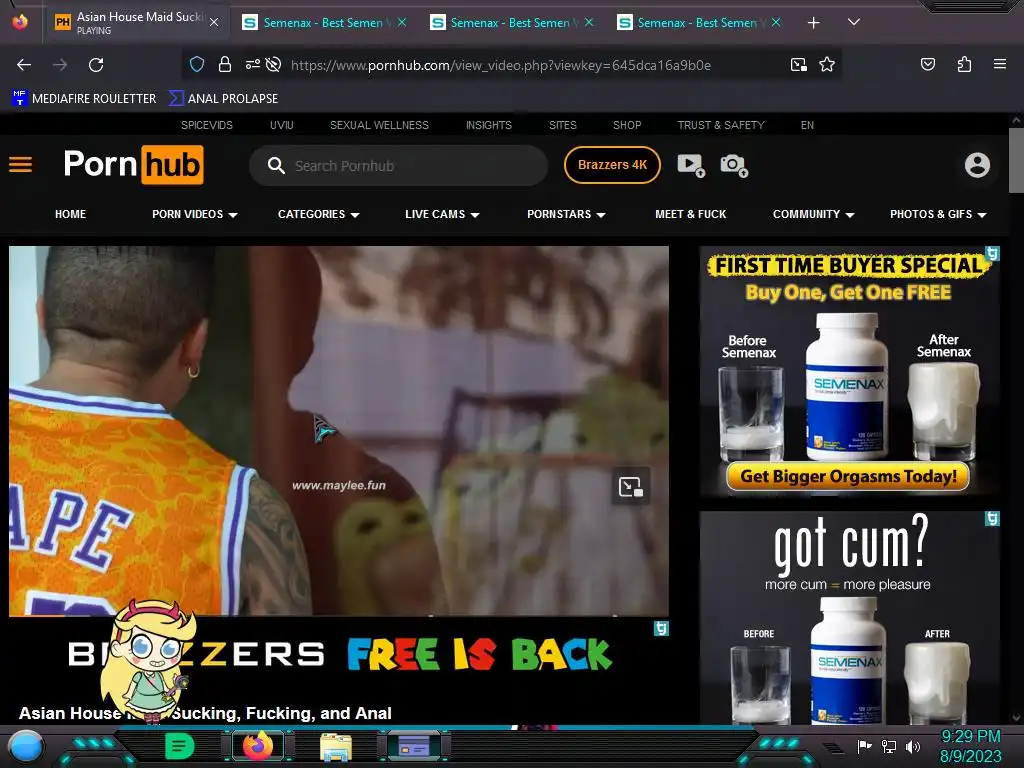Click the address bar URL field
The image size is (1024, 768).
(501, 65)
